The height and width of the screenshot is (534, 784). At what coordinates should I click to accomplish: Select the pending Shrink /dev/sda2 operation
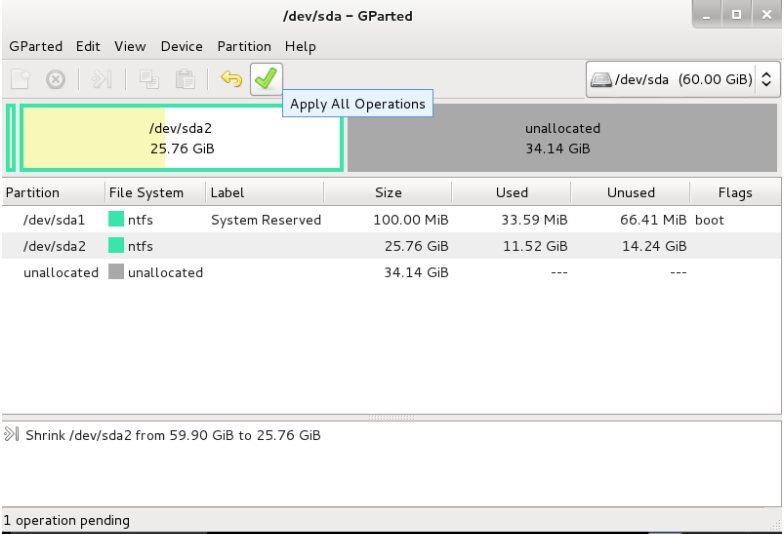click(x=172, y=436)
